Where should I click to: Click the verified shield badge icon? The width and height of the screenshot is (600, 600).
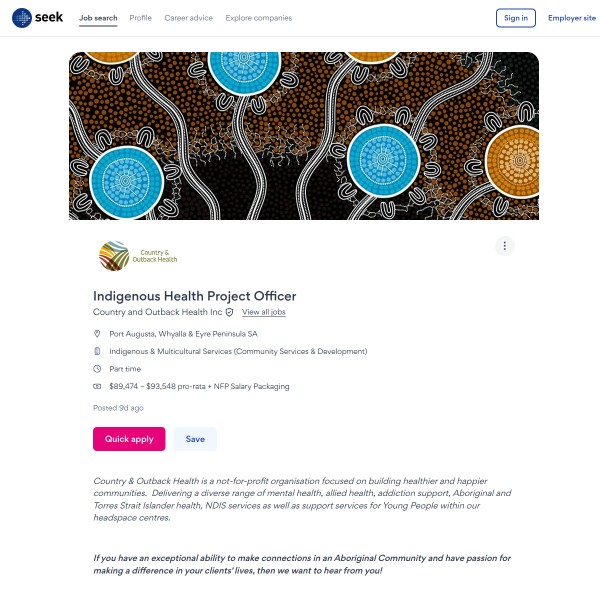pyautogui.click(x=229, y=313)
